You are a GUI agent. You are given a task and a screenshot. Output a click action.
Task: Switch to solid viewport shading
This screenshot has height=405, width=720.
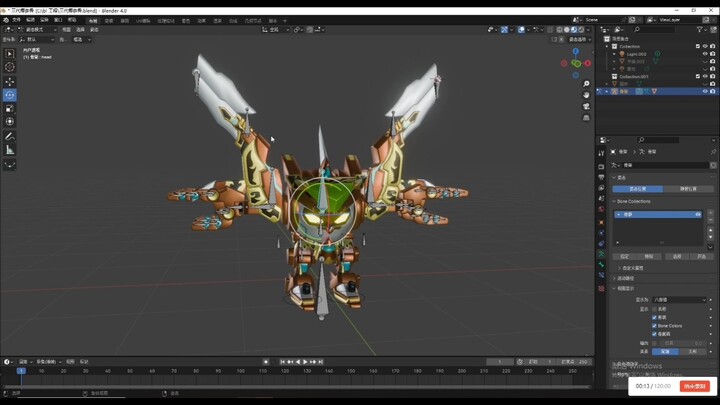[567, 29]
